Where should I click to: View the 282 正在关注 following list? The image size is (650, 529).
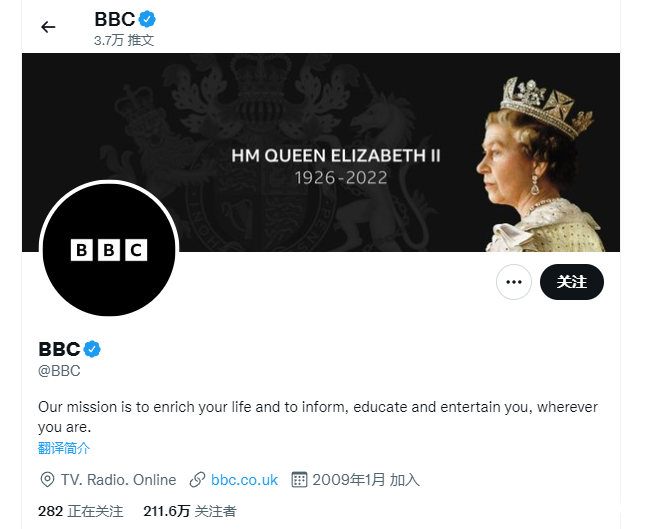[80, 511]
